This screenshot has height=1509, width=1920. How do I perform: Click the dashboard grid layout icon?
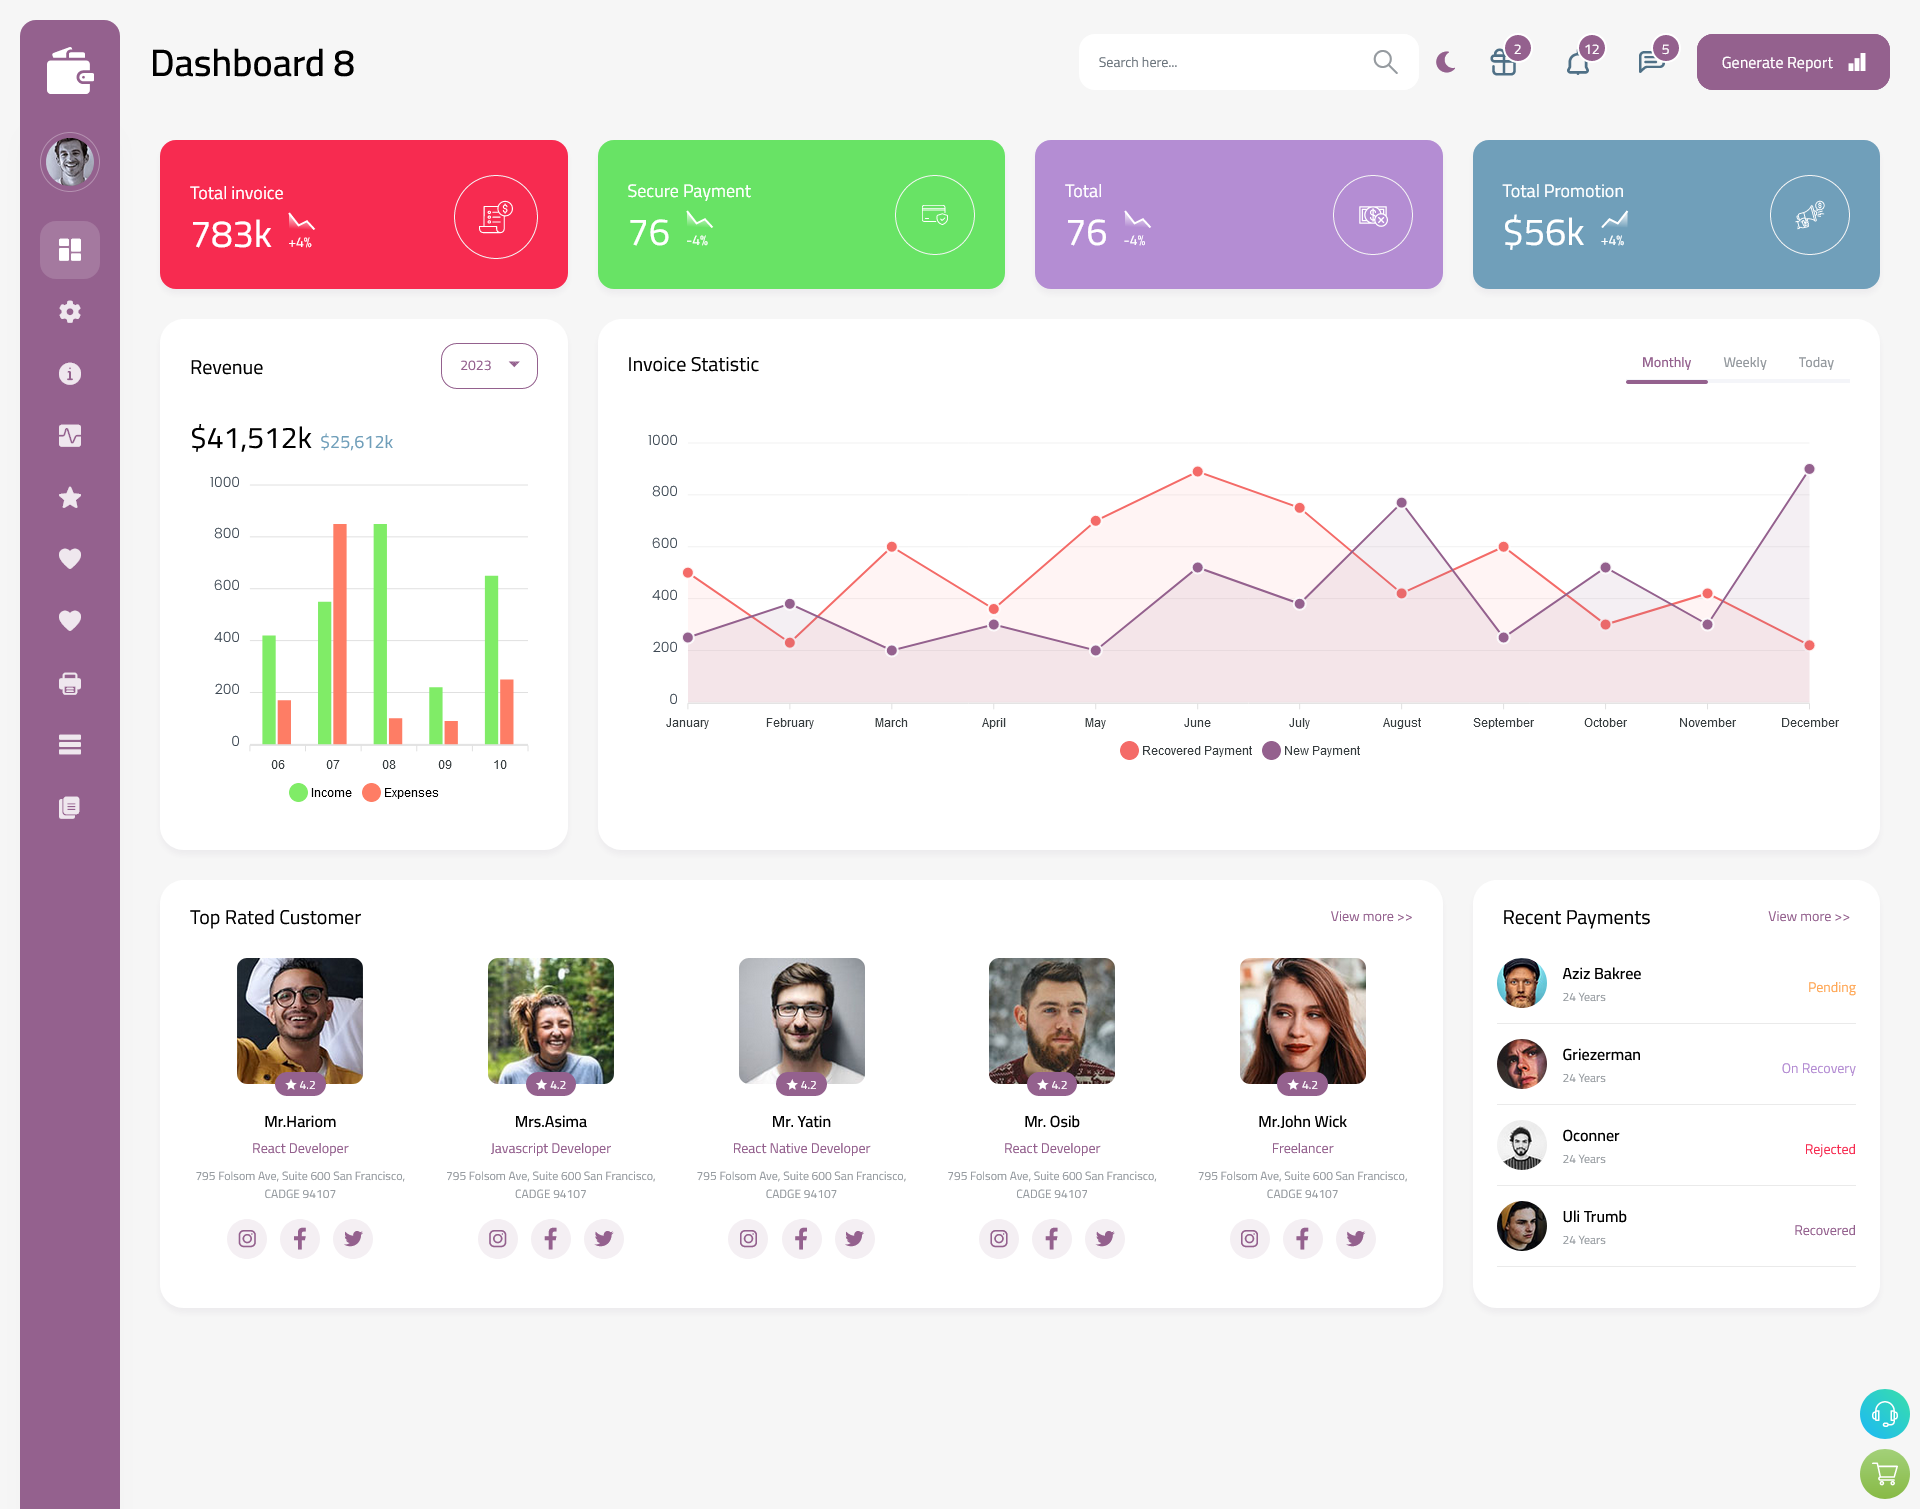(69, 249)
